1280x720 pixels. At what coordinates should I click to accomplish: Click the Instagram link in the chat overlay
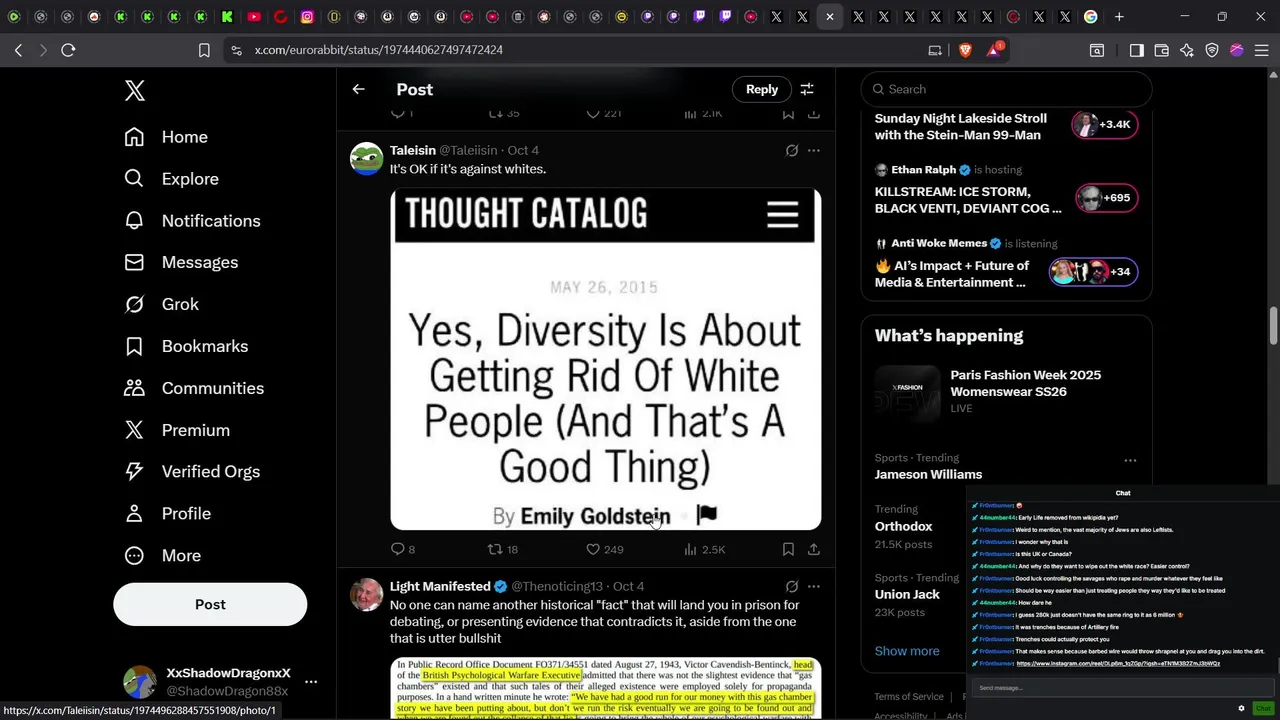(x=1118, y=664)
